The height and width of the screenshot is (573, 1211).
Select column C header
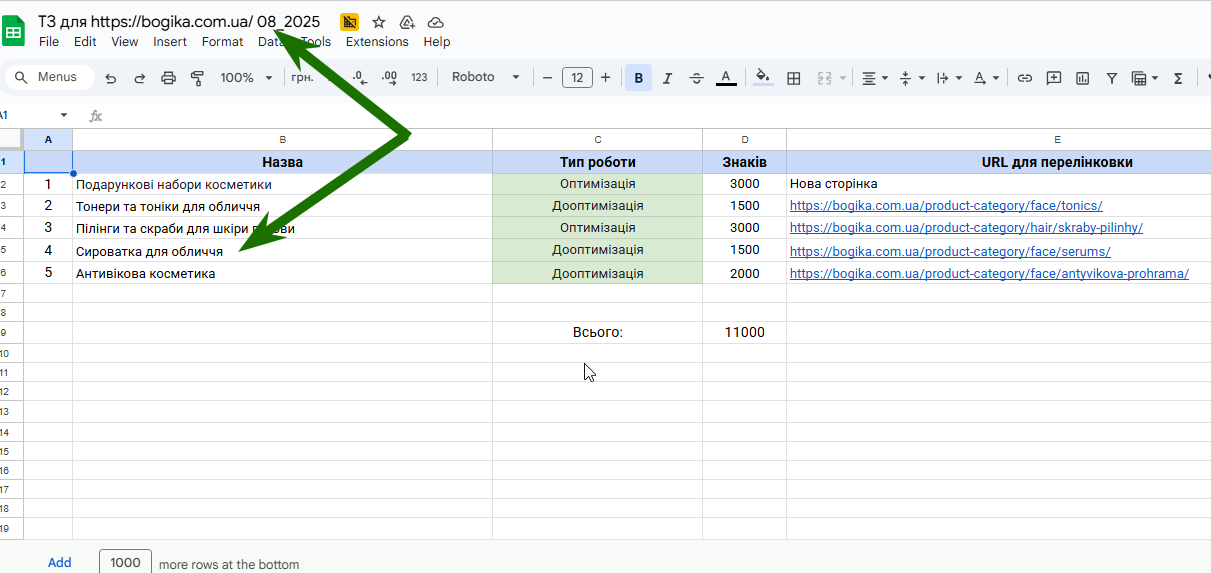click(597, 139)
